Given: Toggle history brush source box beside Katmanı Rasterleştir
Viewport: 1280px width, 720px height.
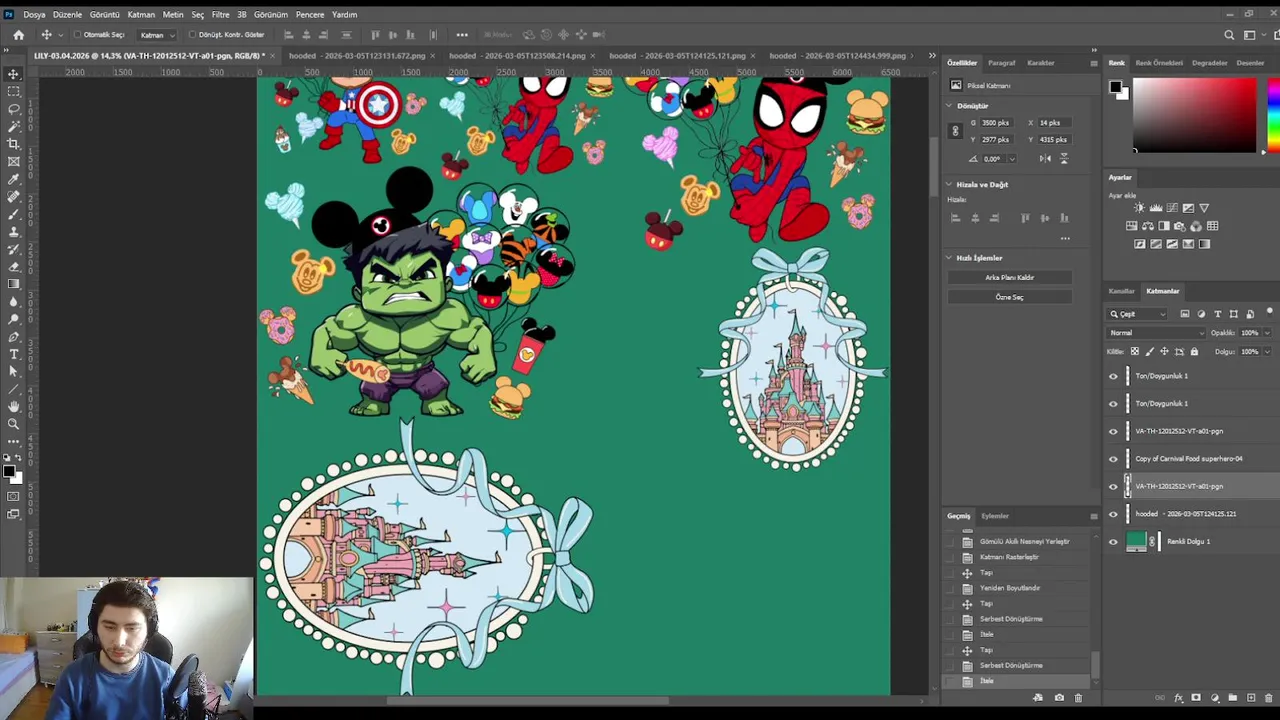Looking at the screenshot, I should coord(951,557).
